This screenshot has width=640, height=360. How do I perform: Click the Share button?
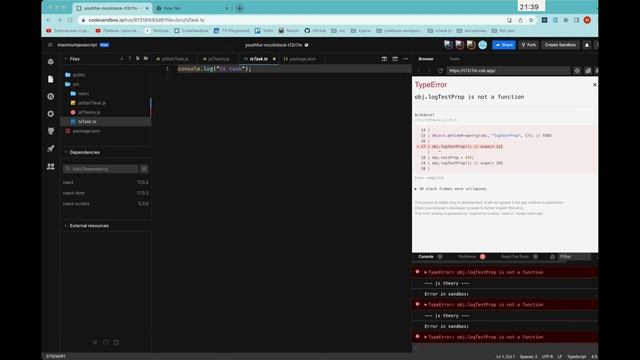pos(504,45)
